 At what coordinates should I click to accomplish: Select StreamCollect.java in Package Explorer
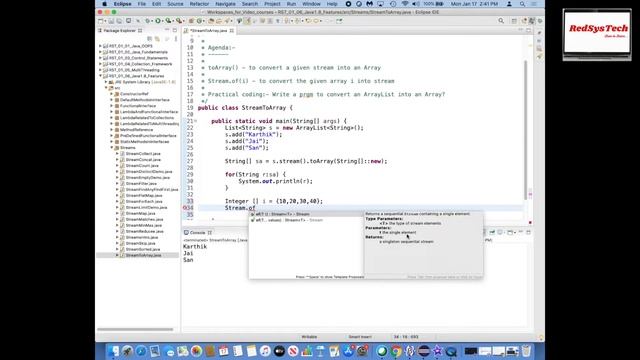(142, 154)
